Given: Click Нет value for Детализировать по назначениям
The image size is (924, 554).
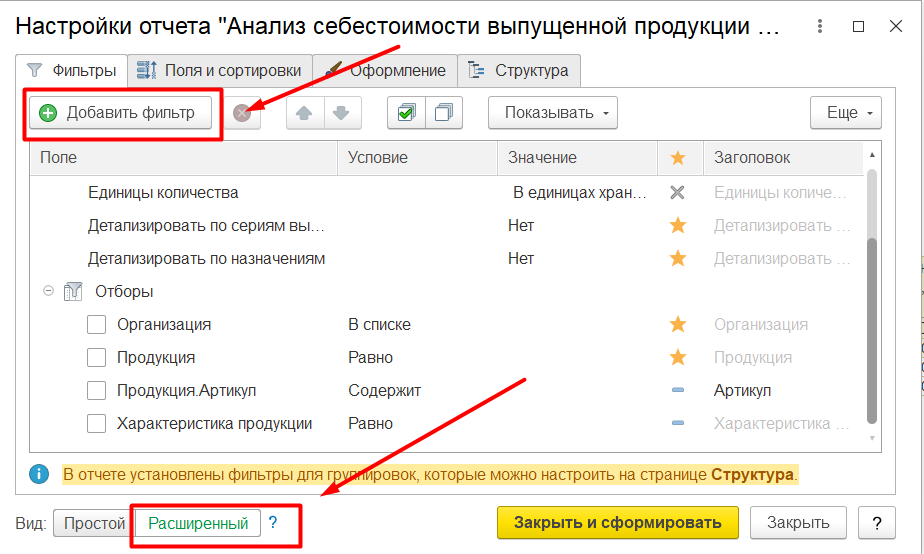Looking at the screenshot, I should 521,259.
